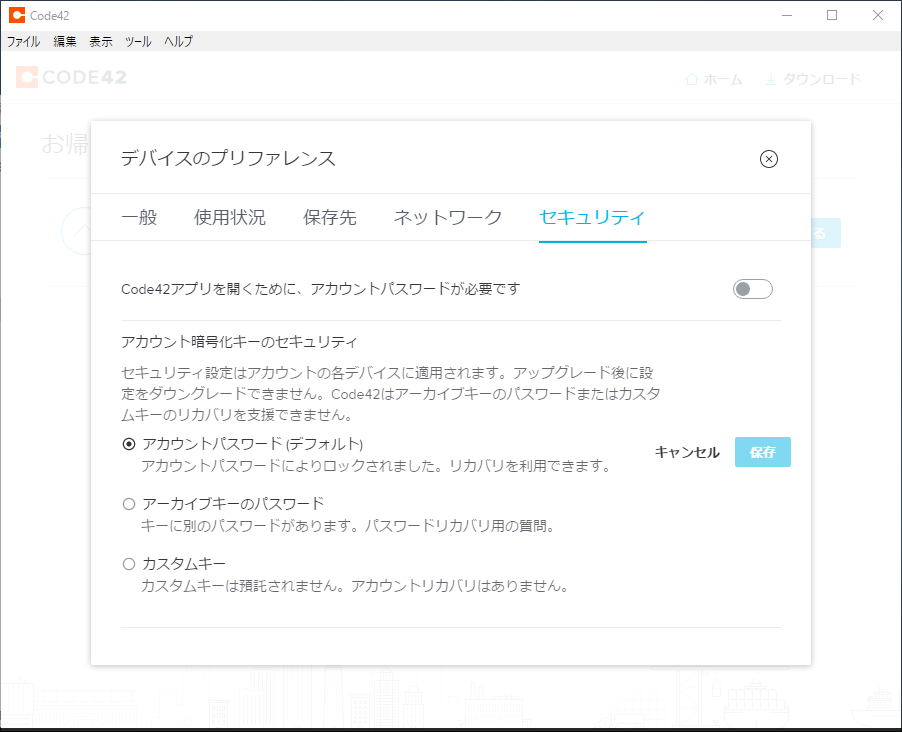The image size is (902, 732).
Task: Open the 使用状況 tab
Action: coord(230,218)
